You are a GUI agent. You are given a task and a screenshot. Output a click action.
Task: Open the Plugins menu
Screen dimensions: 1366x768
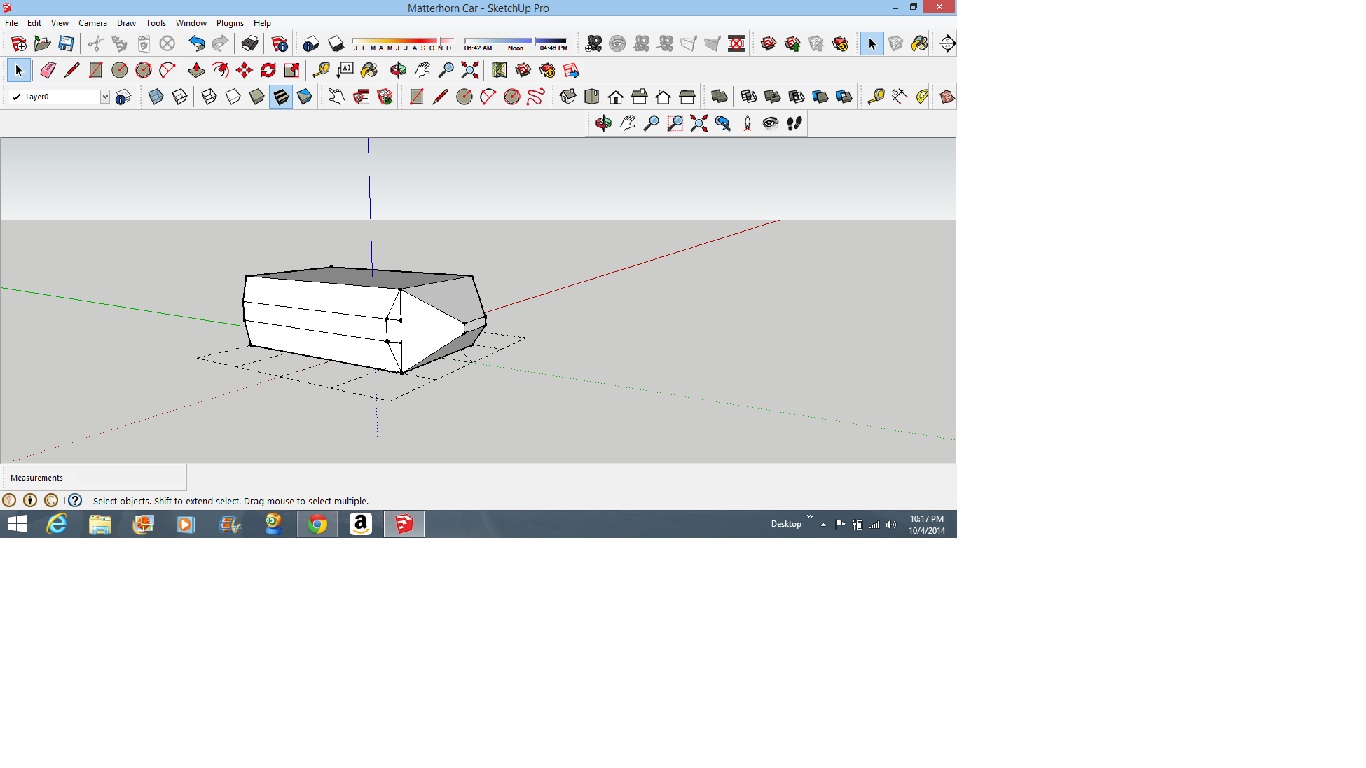(230, 23)
